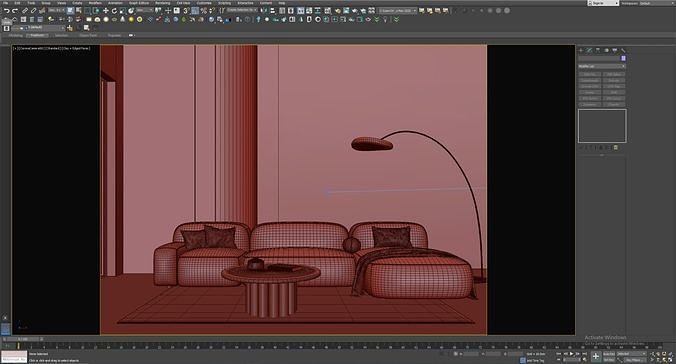676x364 pixels.
Task: Toggle the Window/Crossing selection mode
Action: pyautogui.click(x=96, y=10)
